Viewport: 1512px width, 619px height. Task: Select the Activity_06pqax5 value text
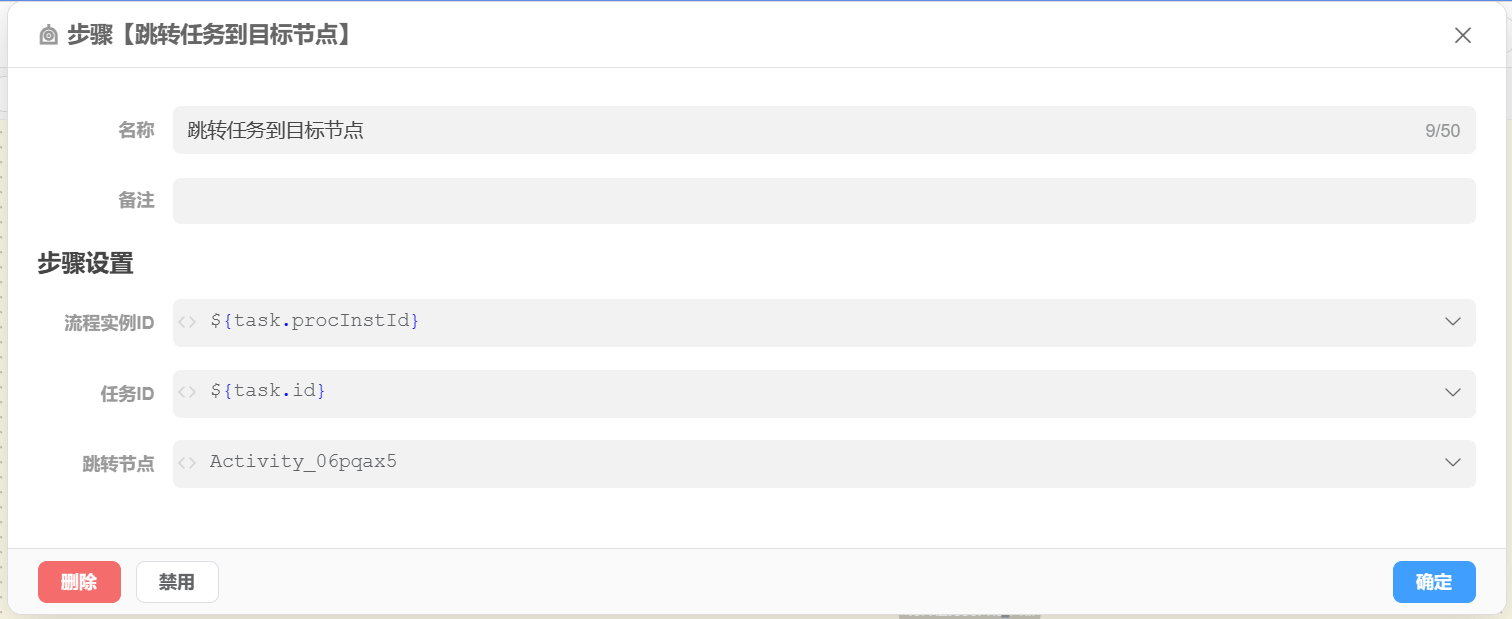303,462
